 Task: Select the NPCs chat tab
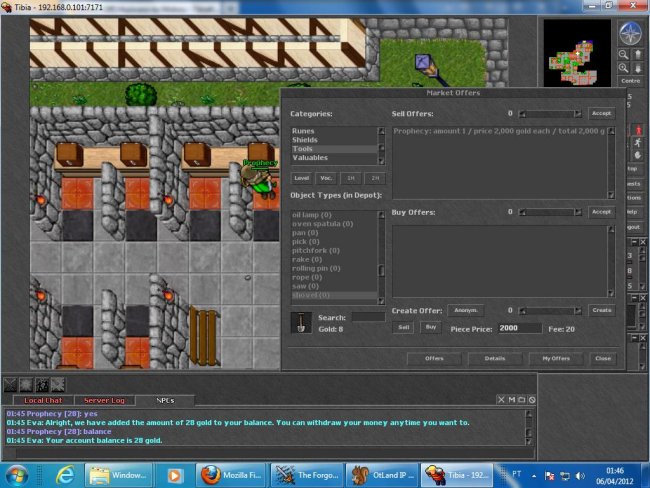165,401
